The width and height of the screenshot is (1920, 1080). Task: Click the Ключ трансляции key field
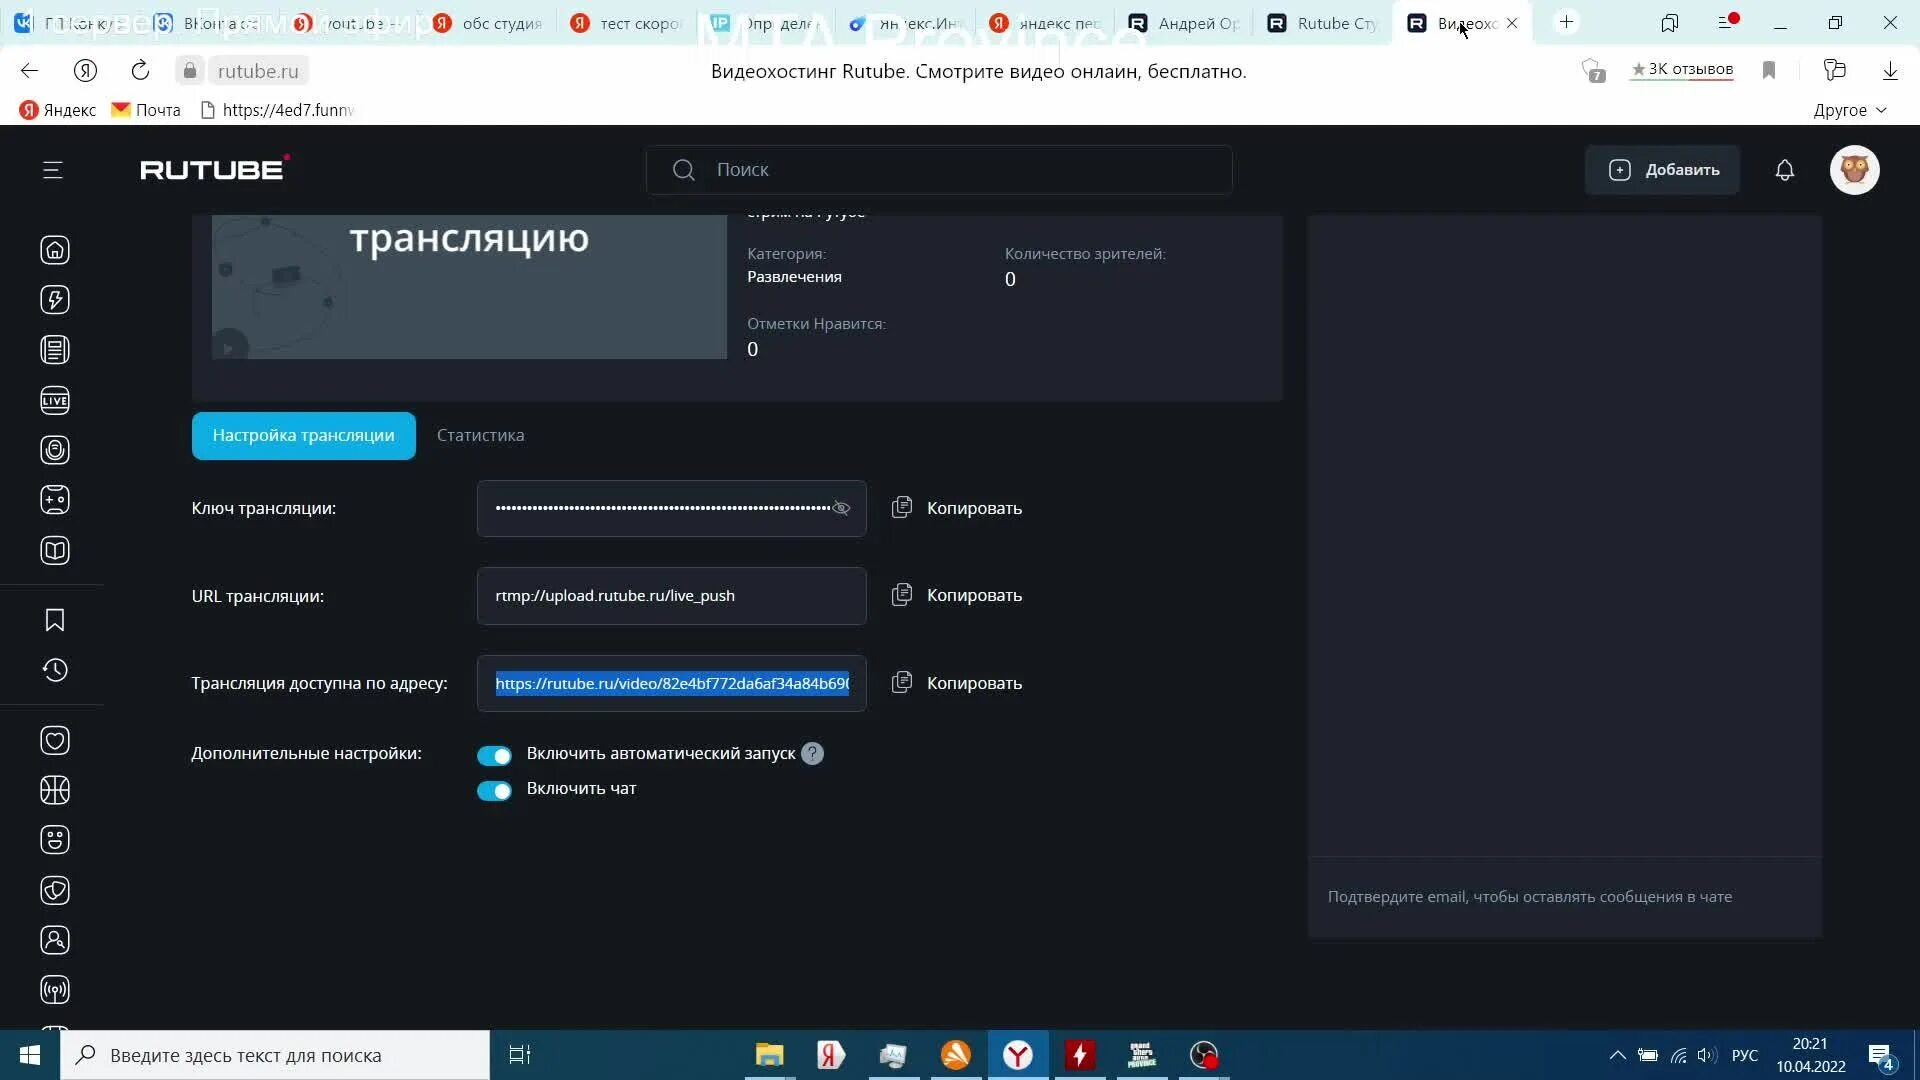pyautogui.click(x=672, y=508)
